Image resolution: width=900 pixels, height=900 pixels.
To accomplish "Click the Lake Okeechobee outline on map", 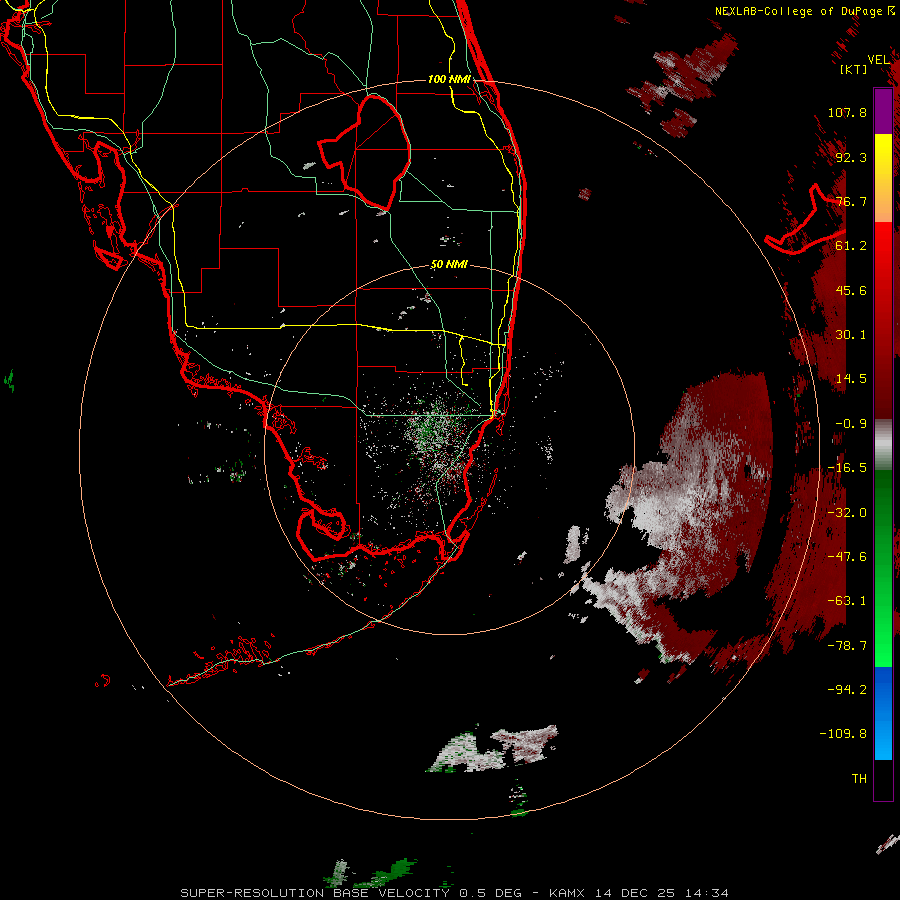I will click(366, 152).
